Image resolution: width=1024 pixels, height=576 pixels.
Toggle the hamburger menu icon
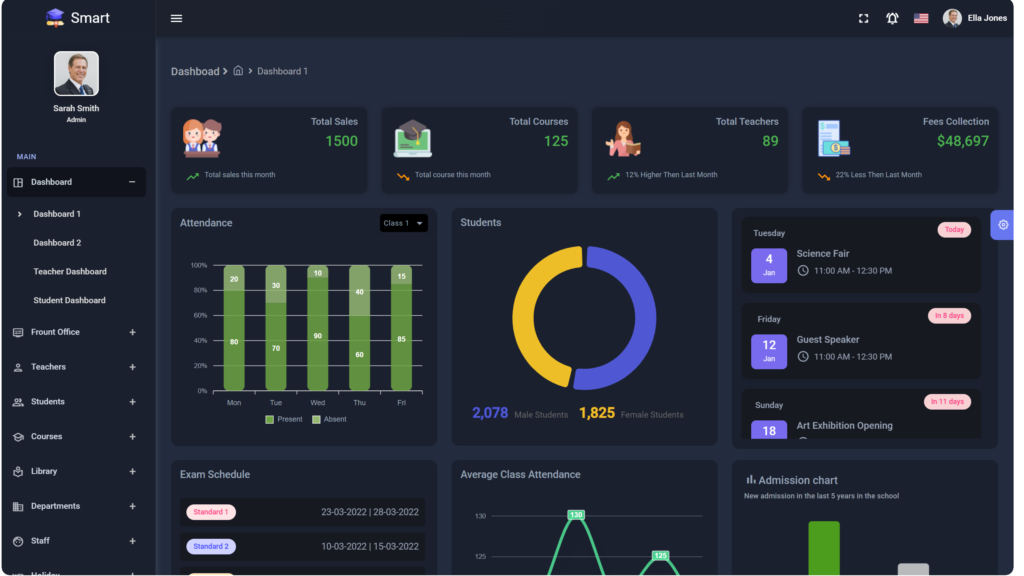point(176,18)
